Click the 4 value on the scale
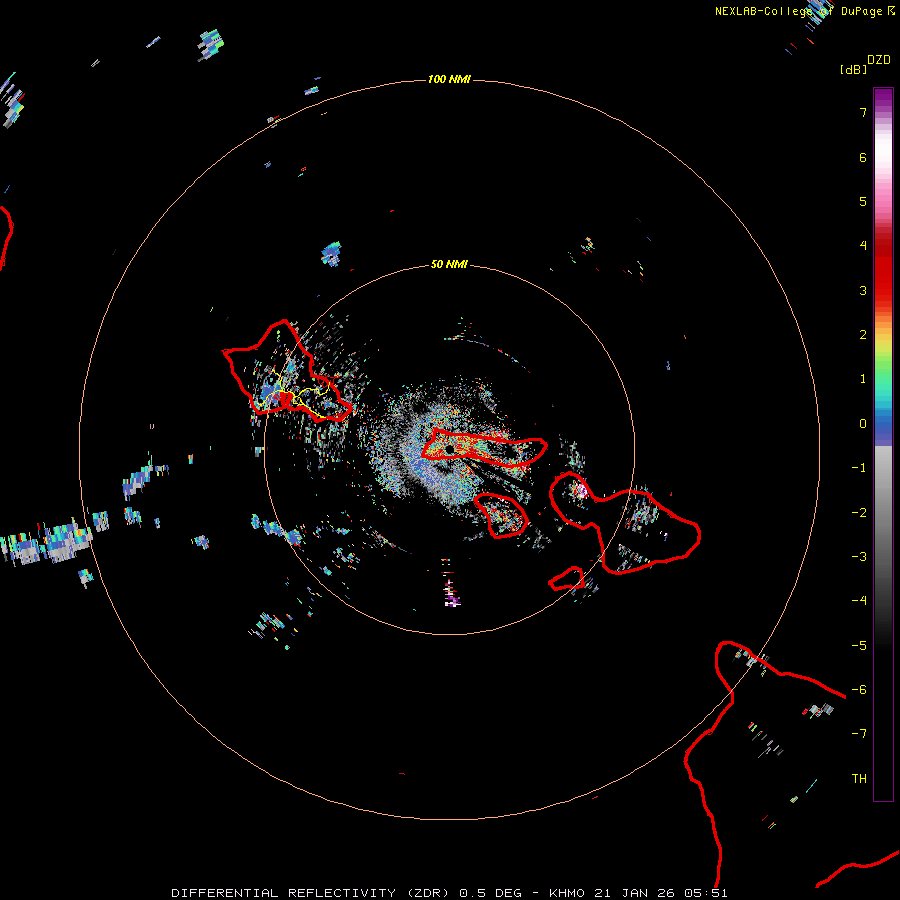The width and height of the screenshot is (900, 900). click(863, 246)
